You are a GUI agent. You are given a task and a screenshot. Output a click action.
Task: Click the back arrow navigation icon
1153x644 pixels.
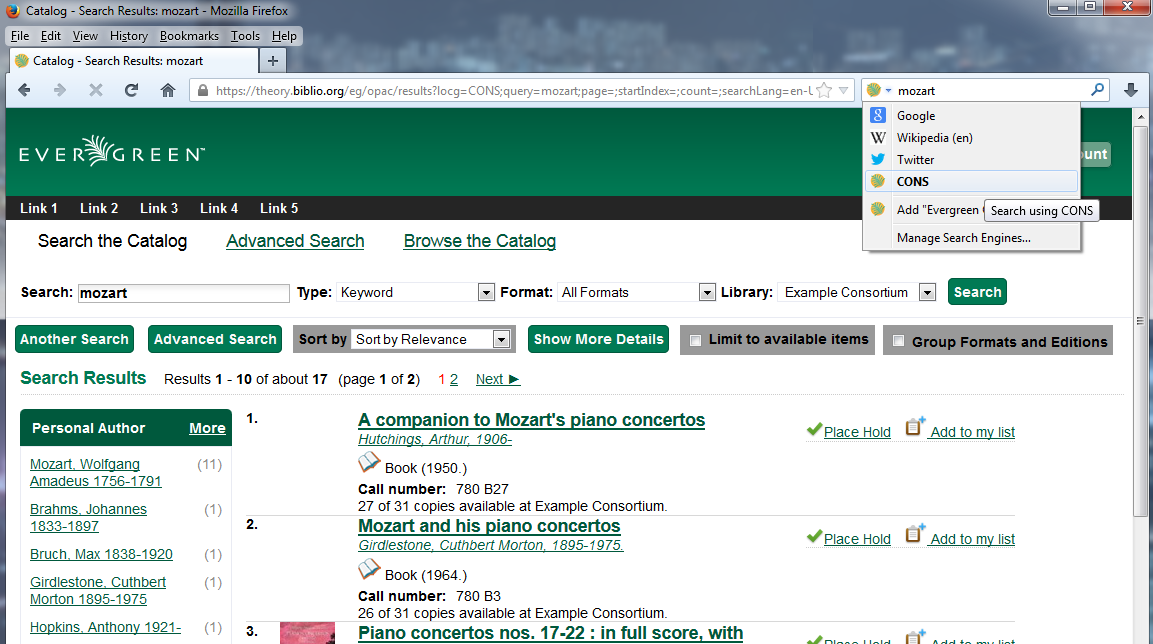[x=24, y=90]
